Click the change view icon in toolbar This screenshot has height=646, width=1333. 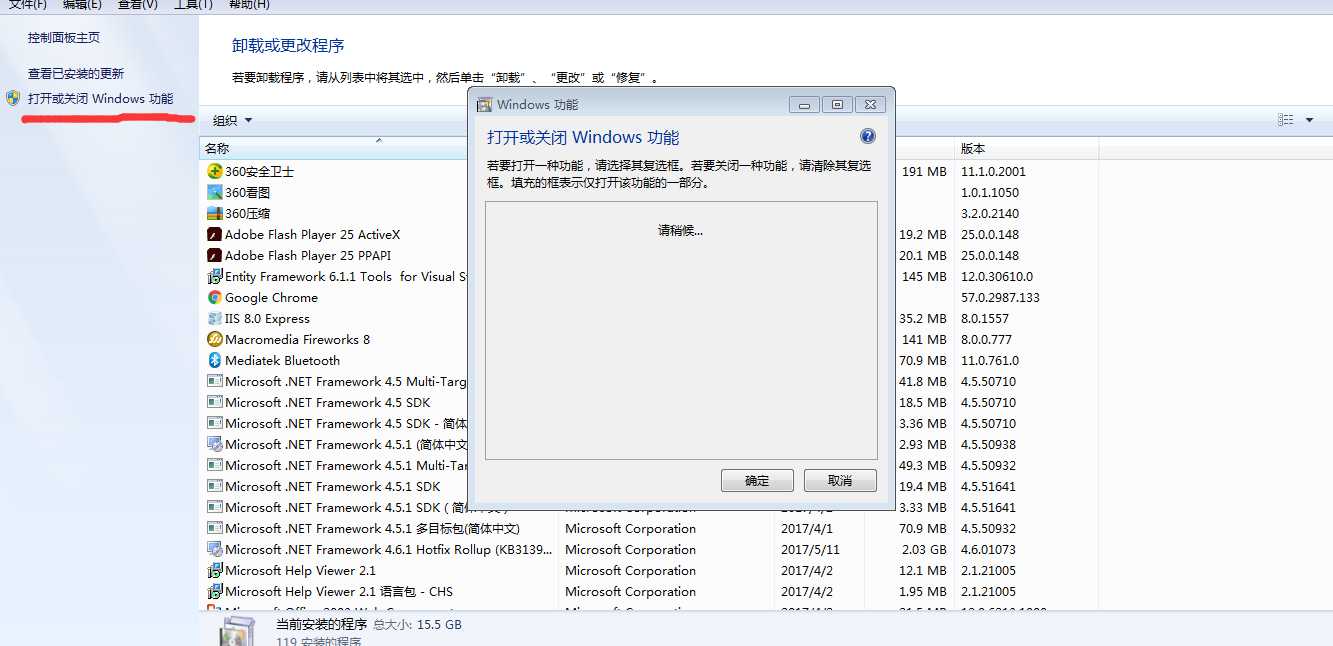click(1285, 120)
